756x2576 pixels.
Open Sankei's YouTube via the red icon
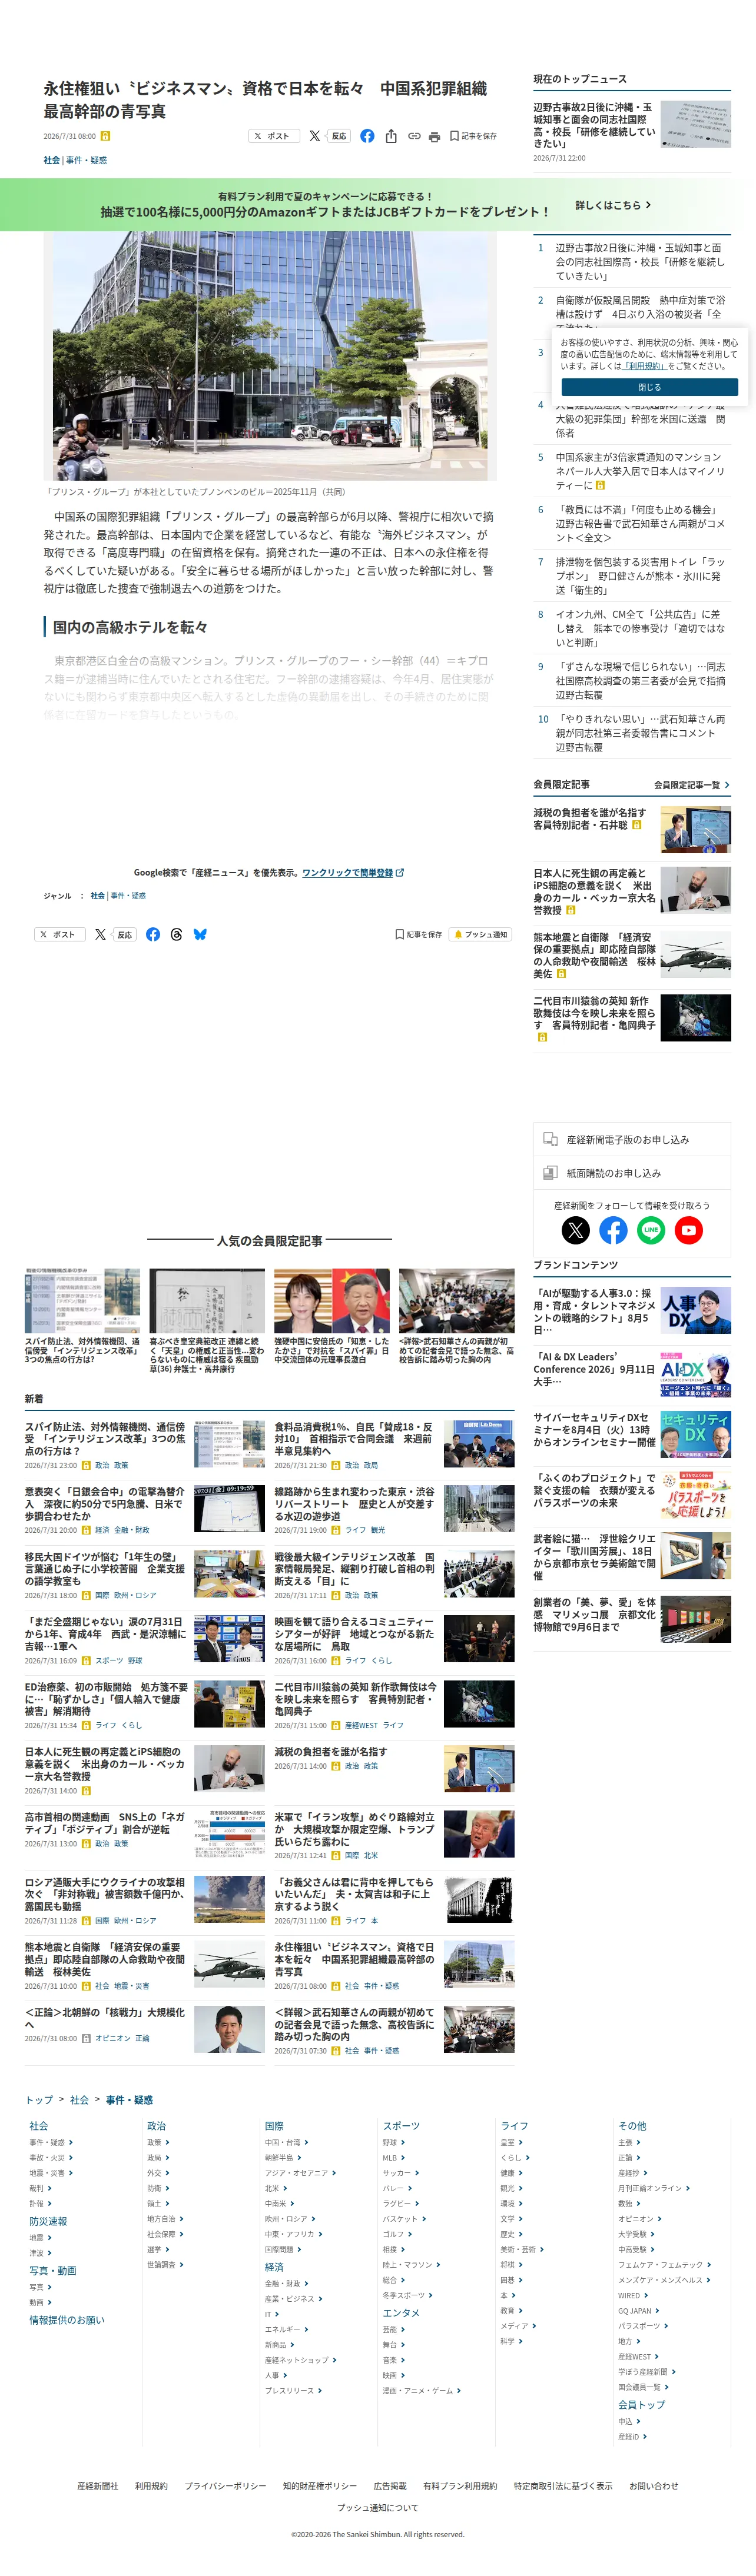click(x=689, y=1230)
